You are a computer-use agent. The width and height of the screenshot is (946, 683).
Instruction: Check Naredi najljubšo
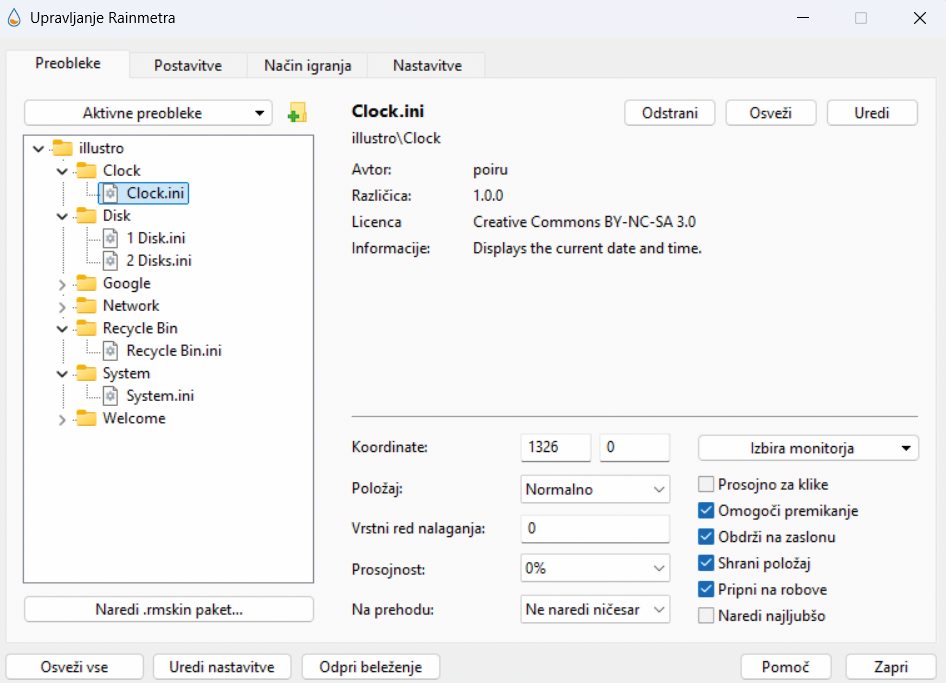706,615
